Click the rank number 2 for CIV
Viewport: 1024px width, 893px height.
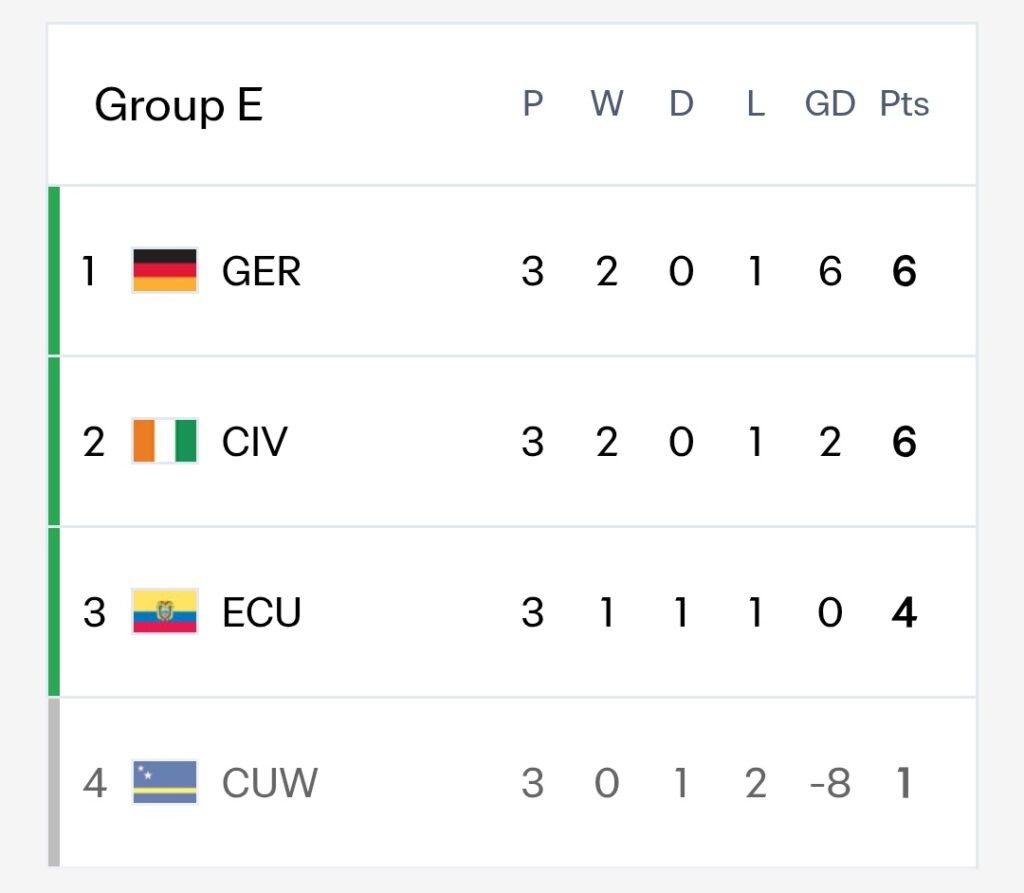(93, 442)
